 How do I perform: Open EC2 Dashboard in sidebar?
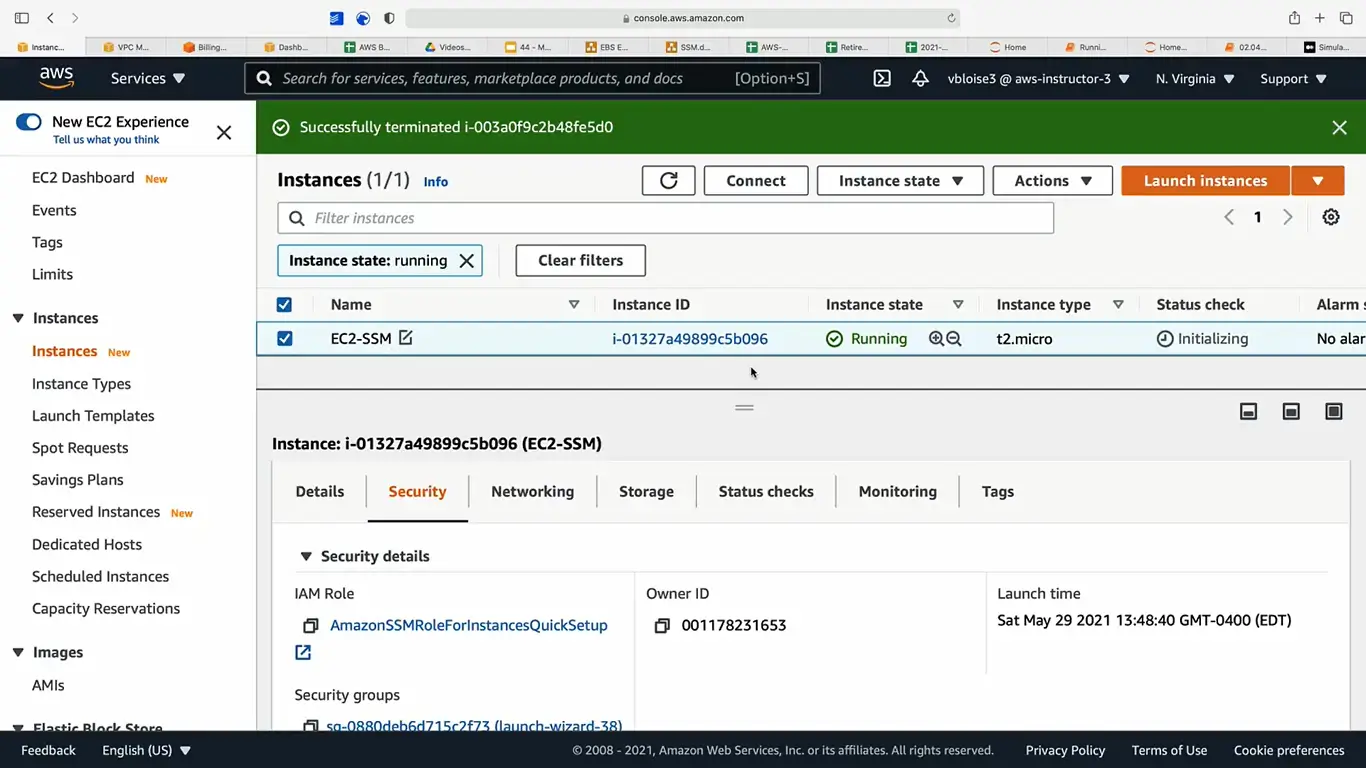pos(83,178)
